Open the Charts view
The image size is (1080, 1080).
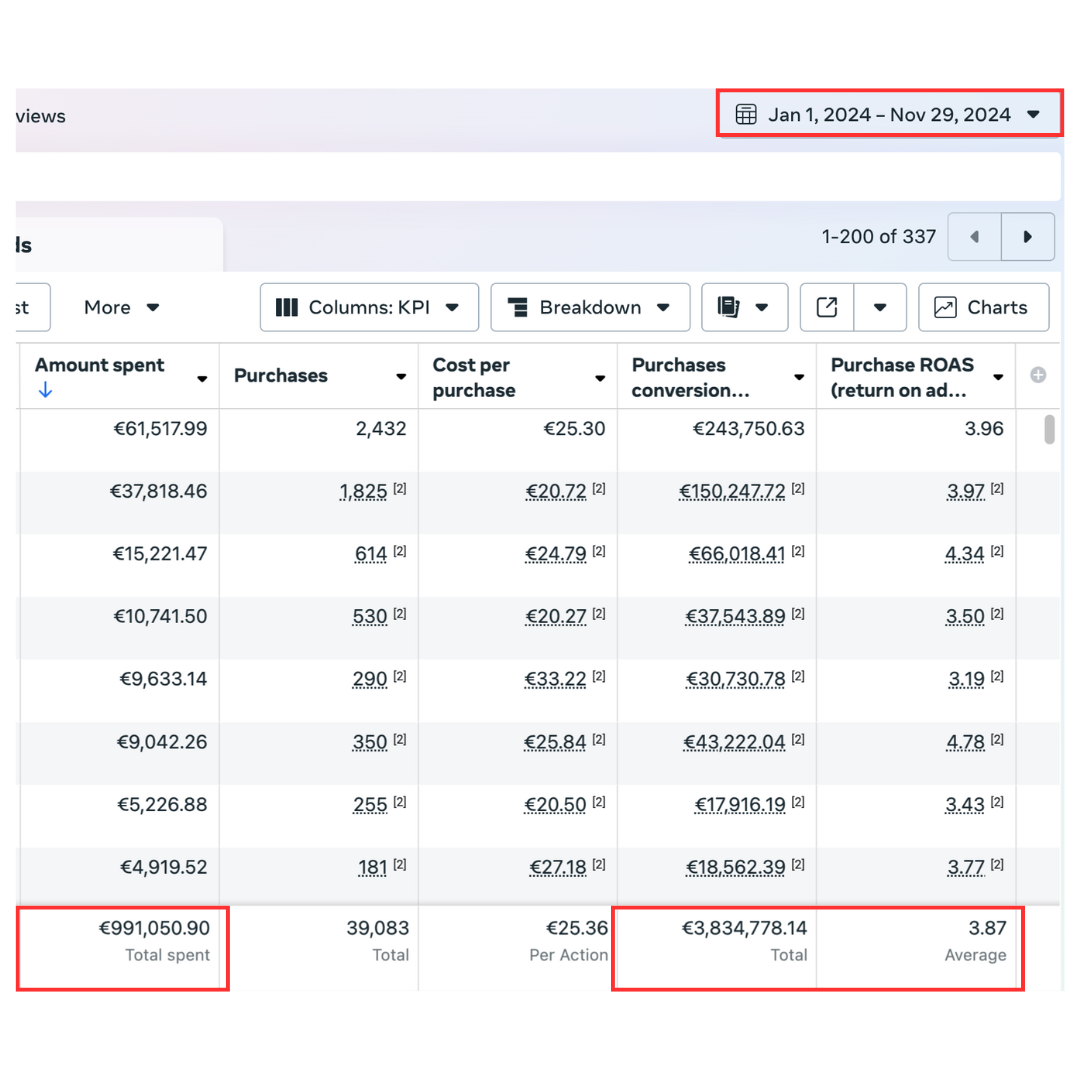[x=983, y=308]
